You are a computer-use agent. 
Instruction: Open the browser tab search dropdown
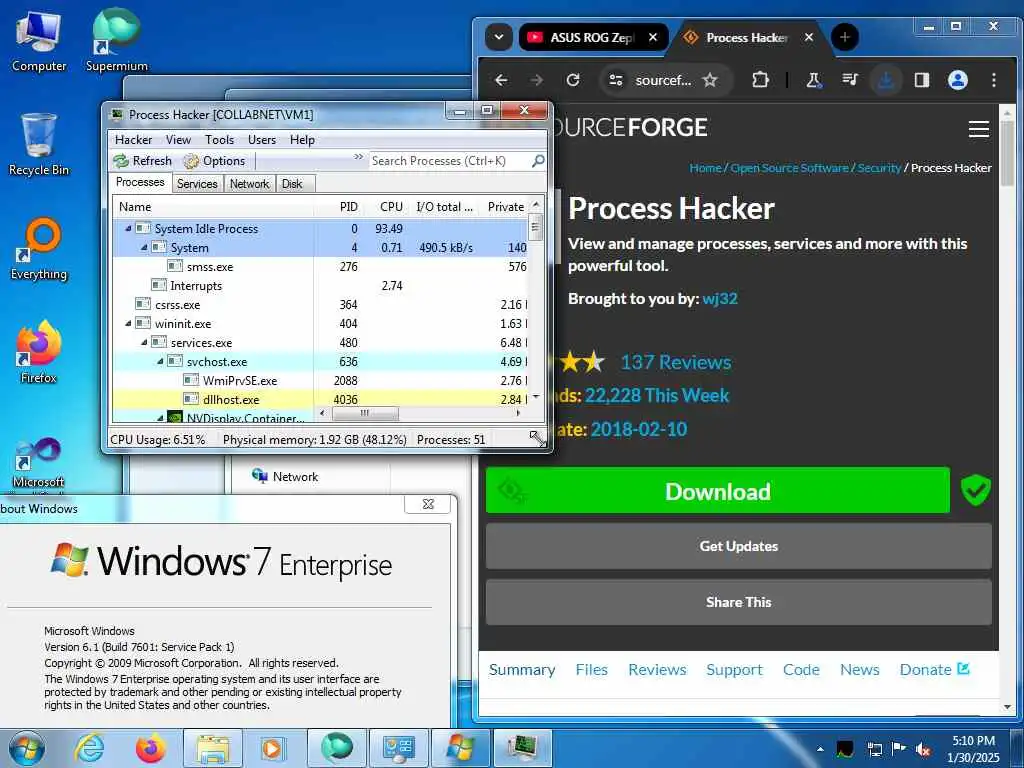click(x=498, y=37)
